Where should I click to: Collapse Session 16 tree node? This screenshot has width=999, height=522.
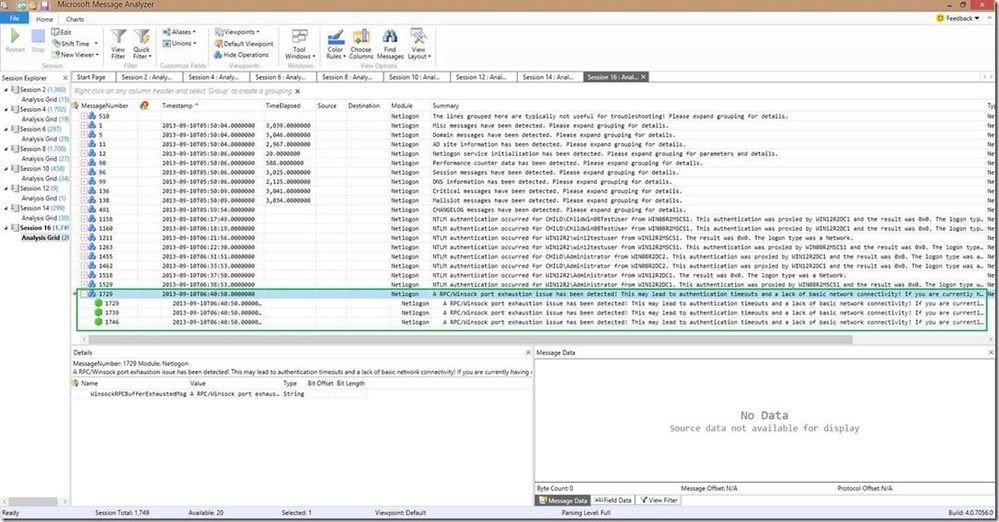pos(6,228)
